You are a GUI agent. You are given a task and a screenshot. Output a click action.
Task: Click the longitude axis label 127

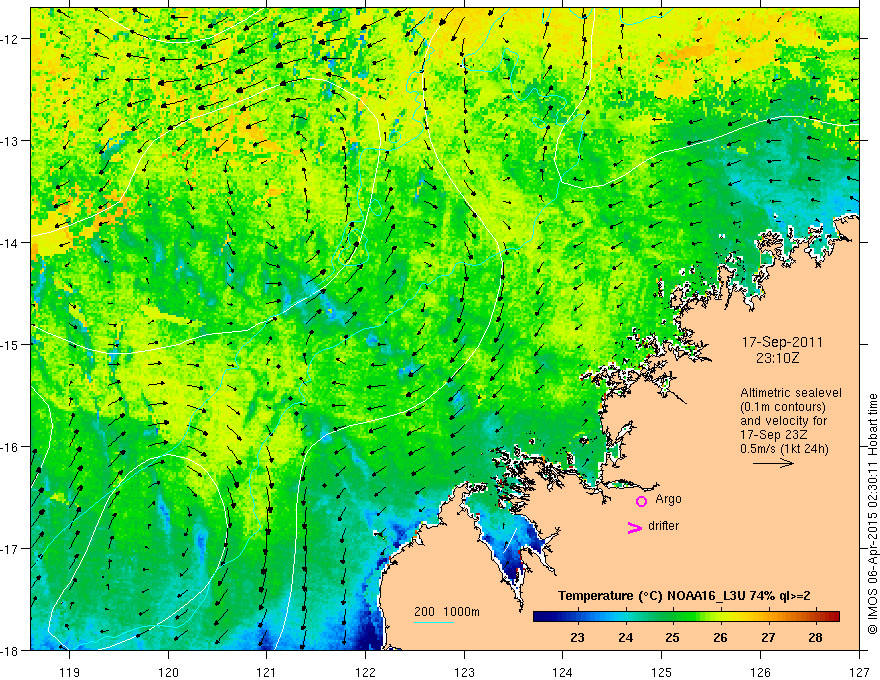pos(859,672)
